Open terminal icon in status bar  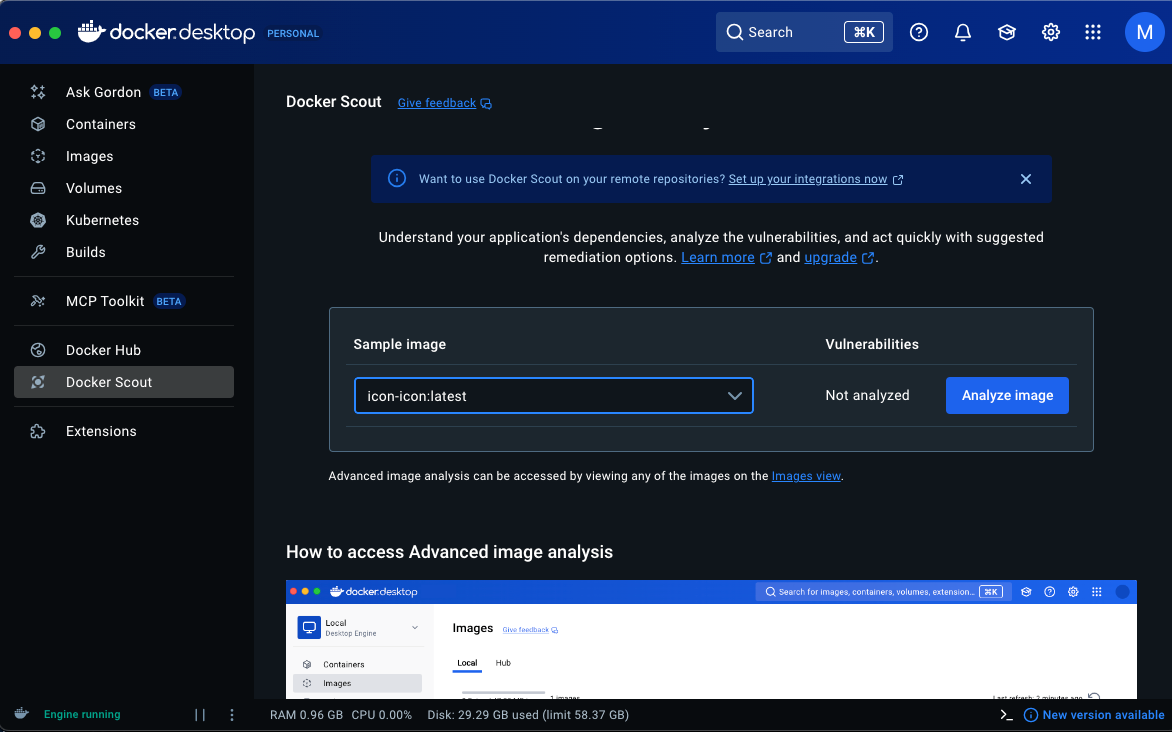(1006, 715)
